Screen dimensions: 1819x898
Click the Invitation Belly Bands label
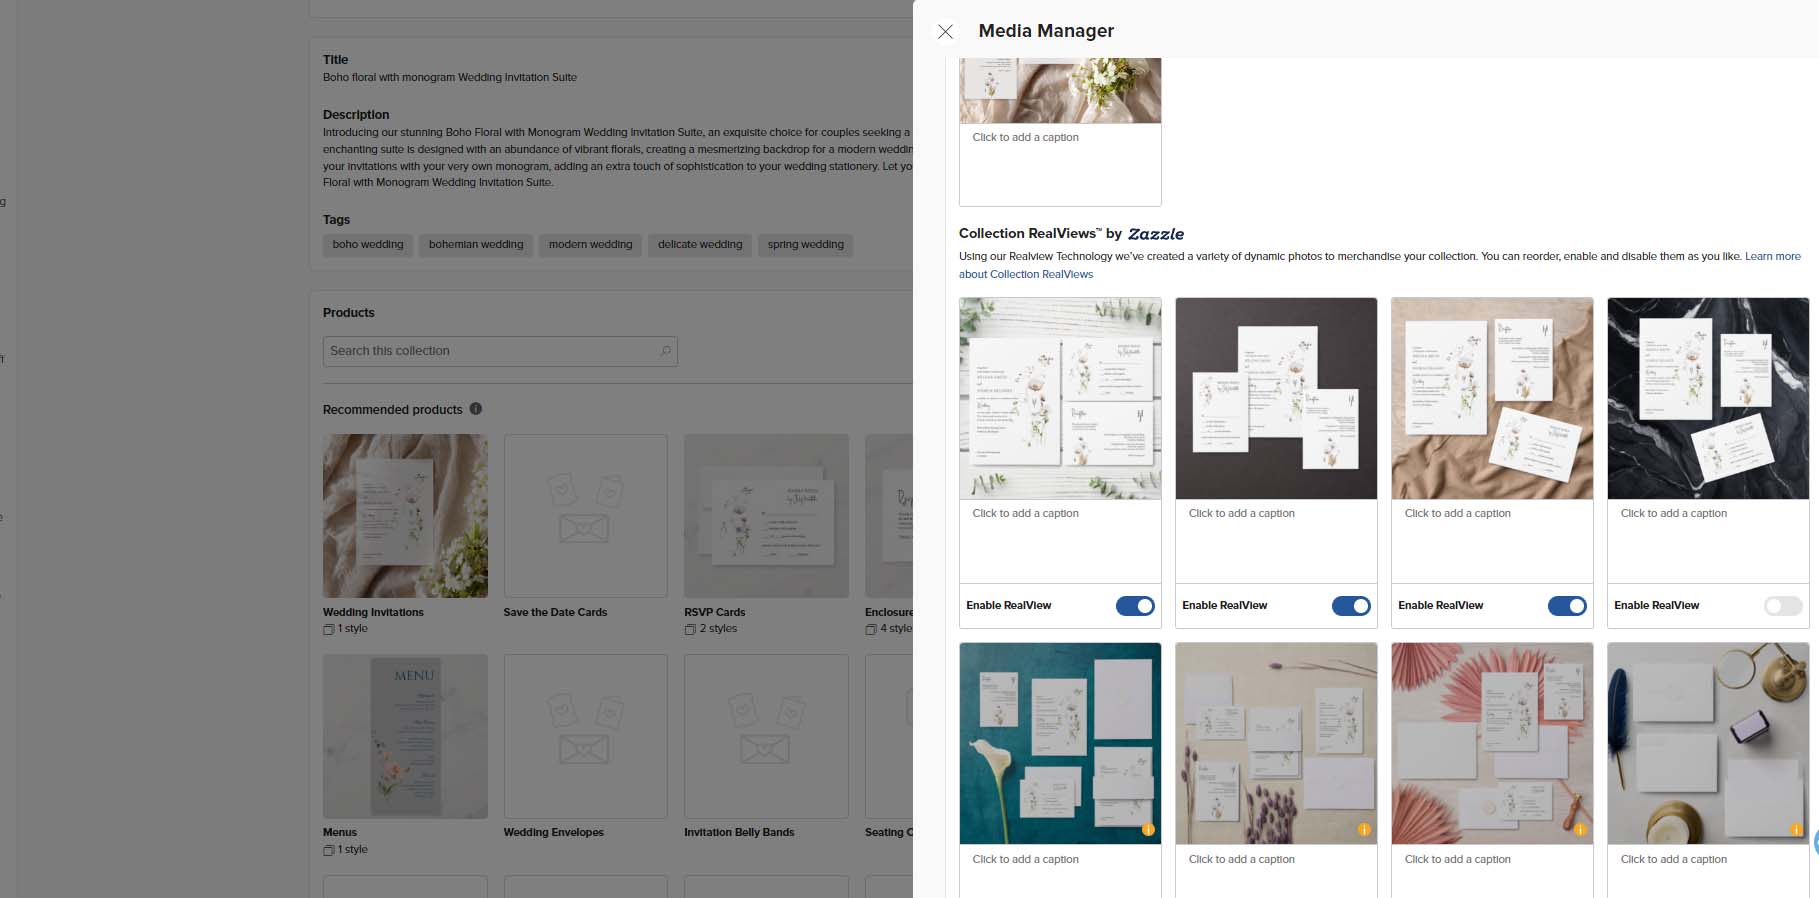[x=739, y=832]
